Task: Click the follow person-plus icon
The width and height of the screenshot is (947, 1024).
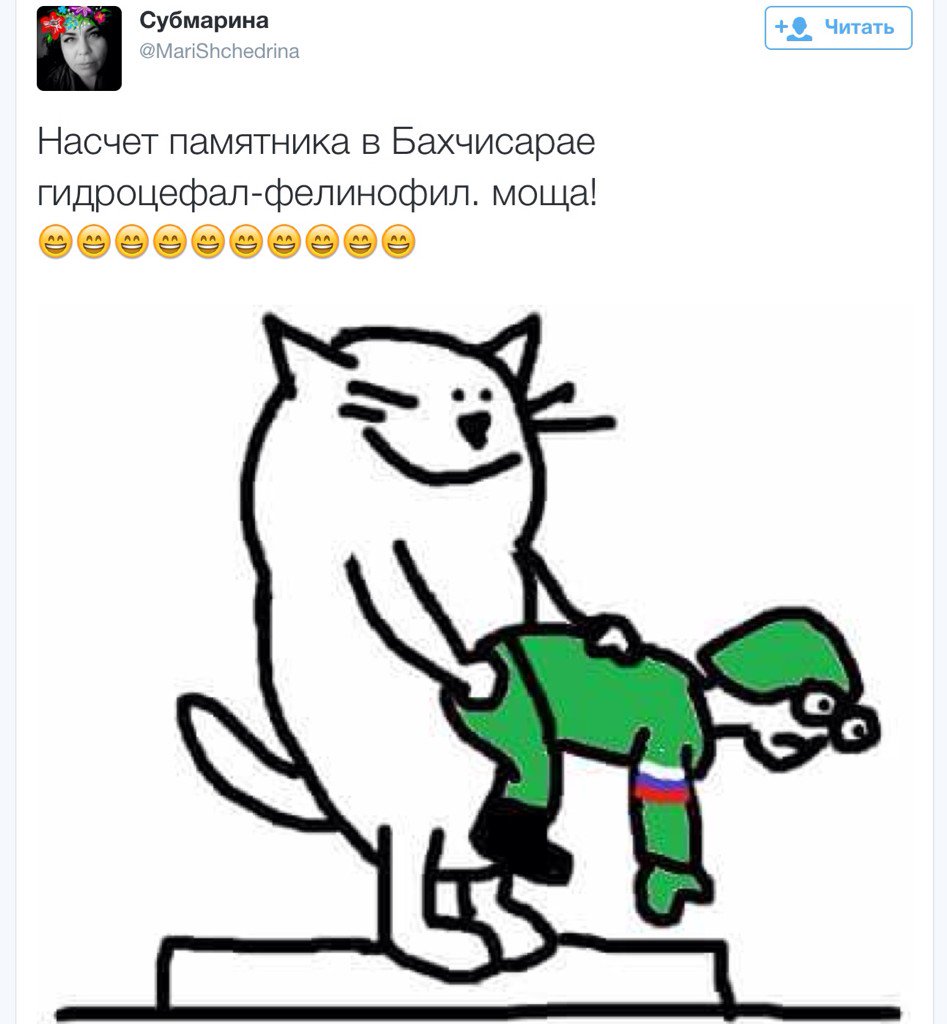Action: (793, 27)
